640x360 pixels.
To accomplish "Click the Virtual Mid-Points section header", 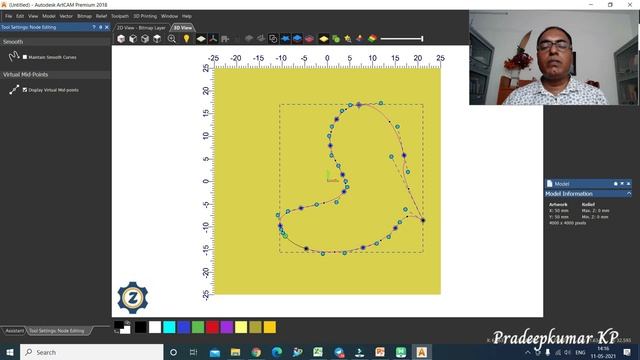I will click(55, 75).
